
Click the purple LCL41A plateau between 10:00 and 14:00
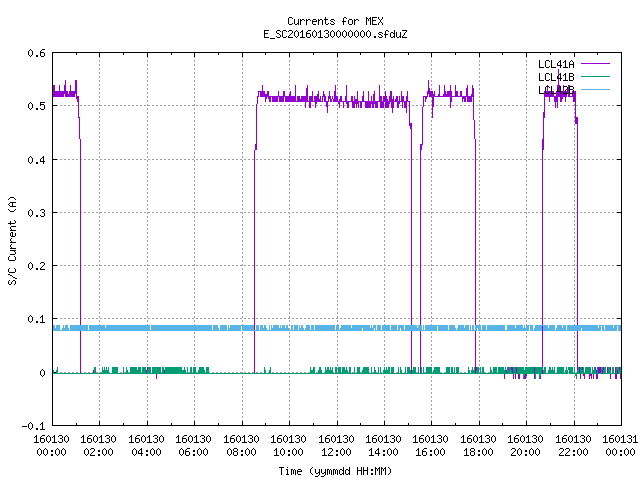(335, 99)
